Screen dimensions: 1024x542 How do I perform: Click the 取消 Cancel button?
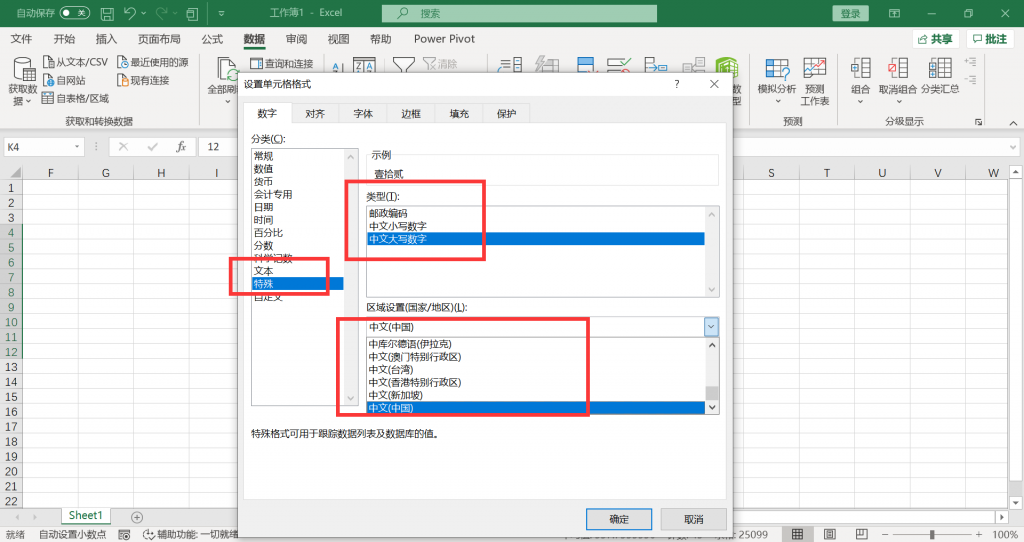tap(694, 519)
